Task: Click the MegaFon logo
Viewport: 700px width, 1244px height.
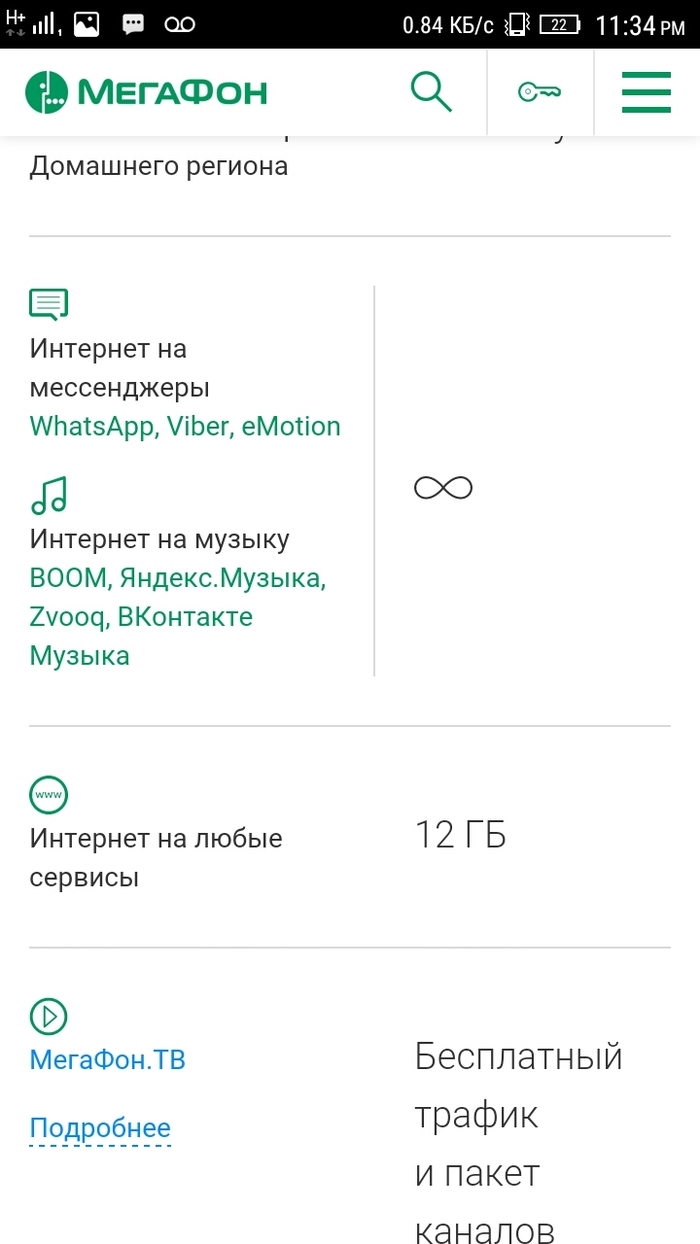Action: (146, 93)
